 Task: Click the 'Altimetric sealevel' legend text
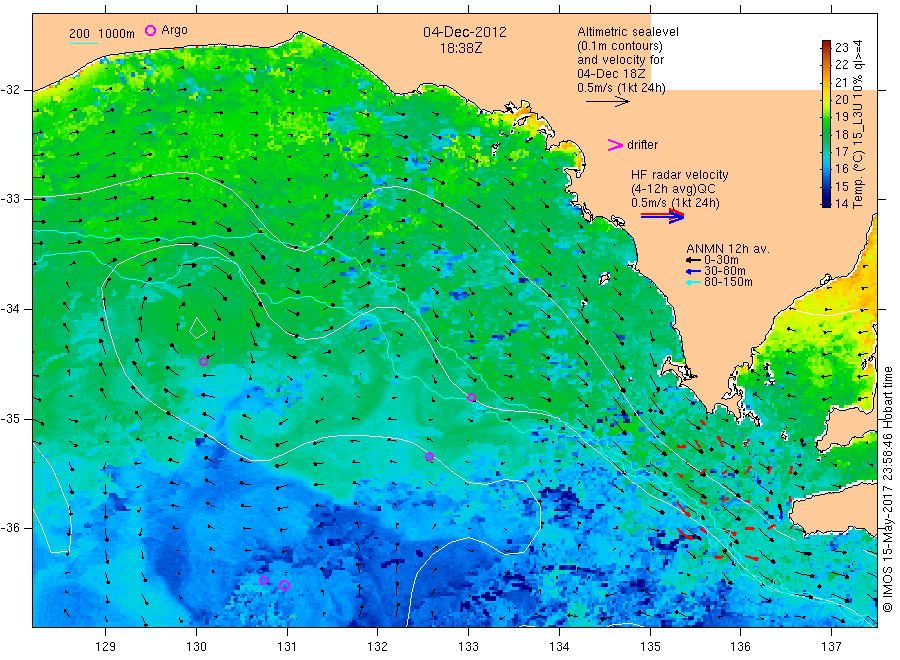point(628,32)
